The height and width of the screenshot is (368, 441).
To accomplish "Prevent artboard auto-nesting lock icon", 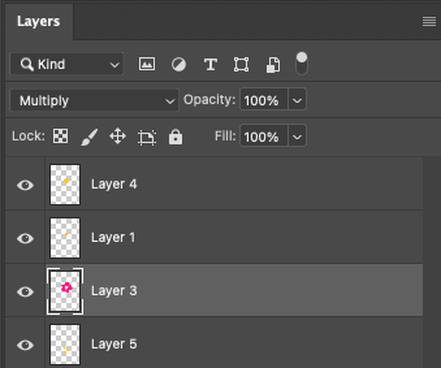I will coord(147,137).
